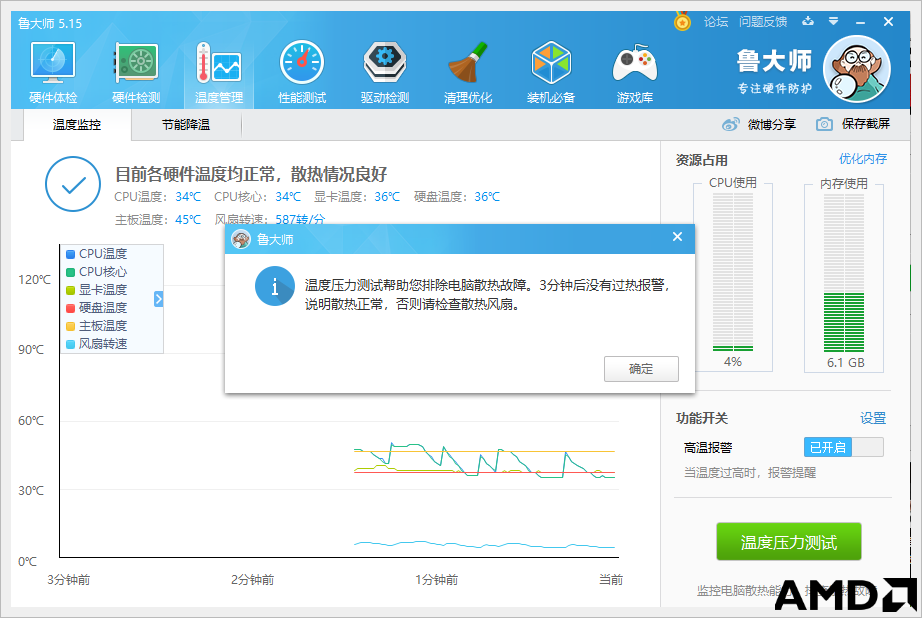The image size is (922, 618).
Task: Toggle CPU核心 legend series
Action: [97, 272]
